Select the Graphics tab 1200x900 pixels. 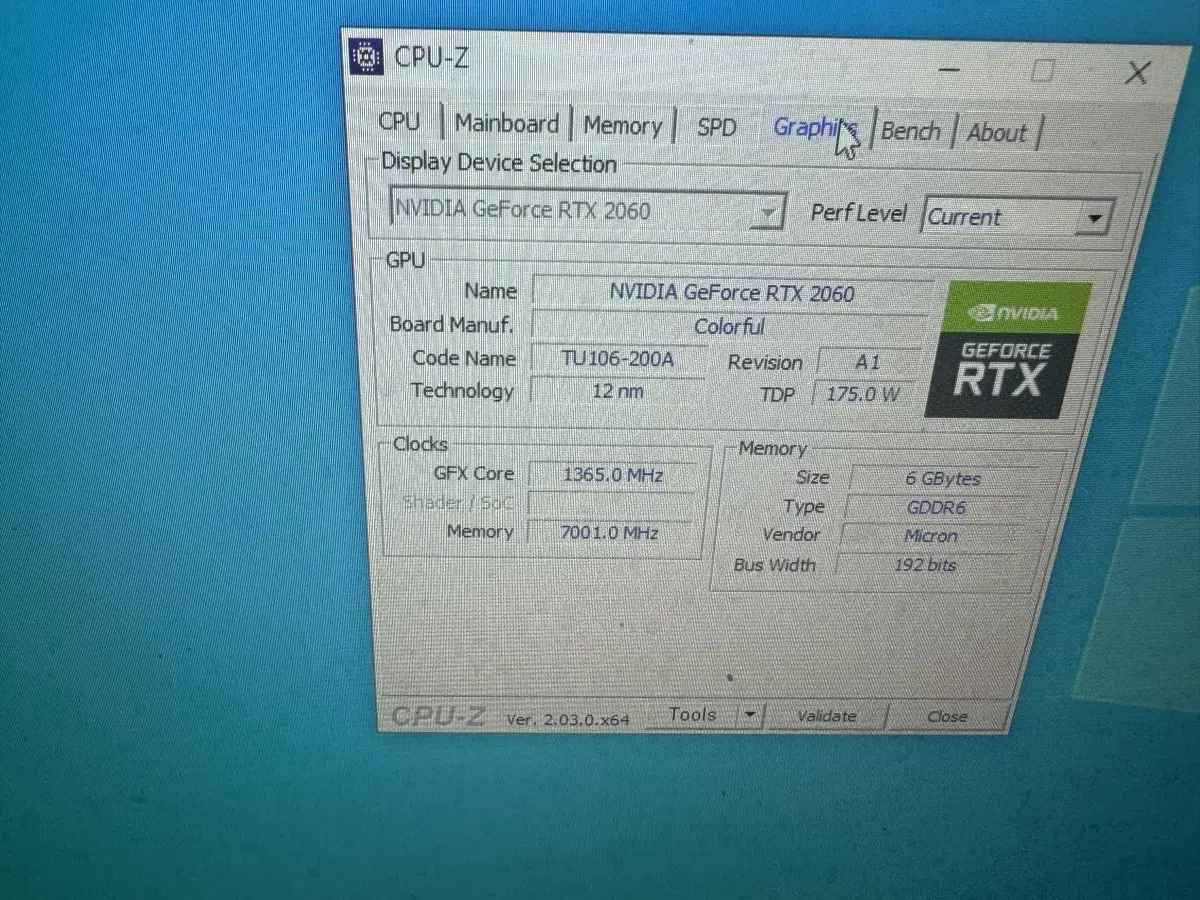click(816, 128)
